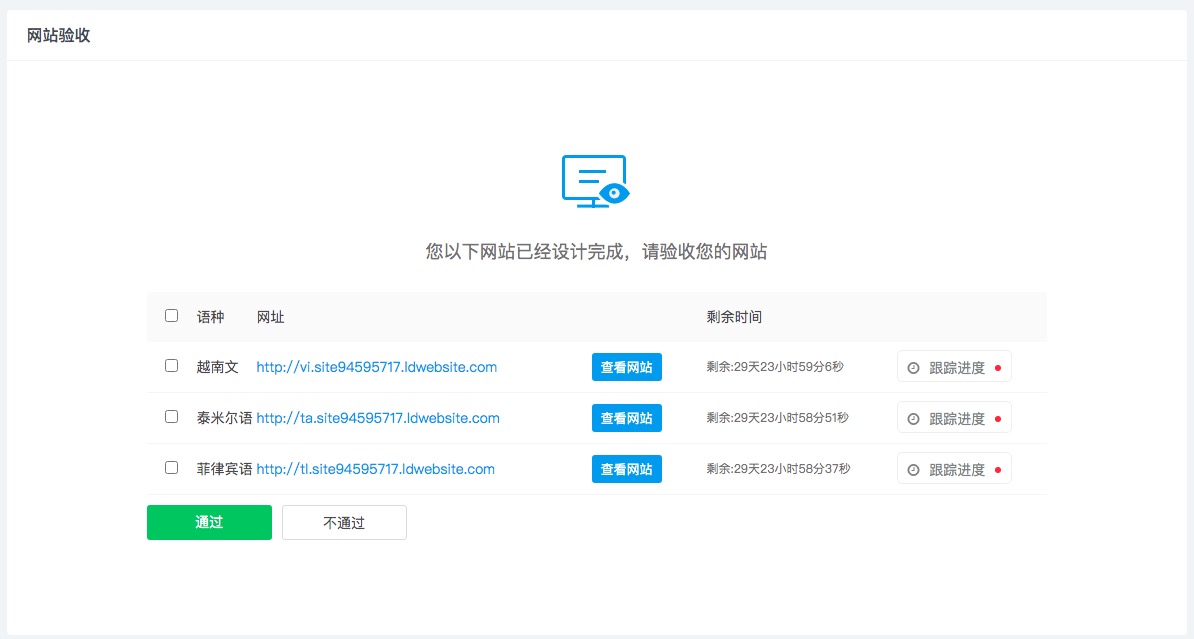Click 查看网站 for the Vietnamese site
The image size is (1194, 639).
click(x=626, y=366)
